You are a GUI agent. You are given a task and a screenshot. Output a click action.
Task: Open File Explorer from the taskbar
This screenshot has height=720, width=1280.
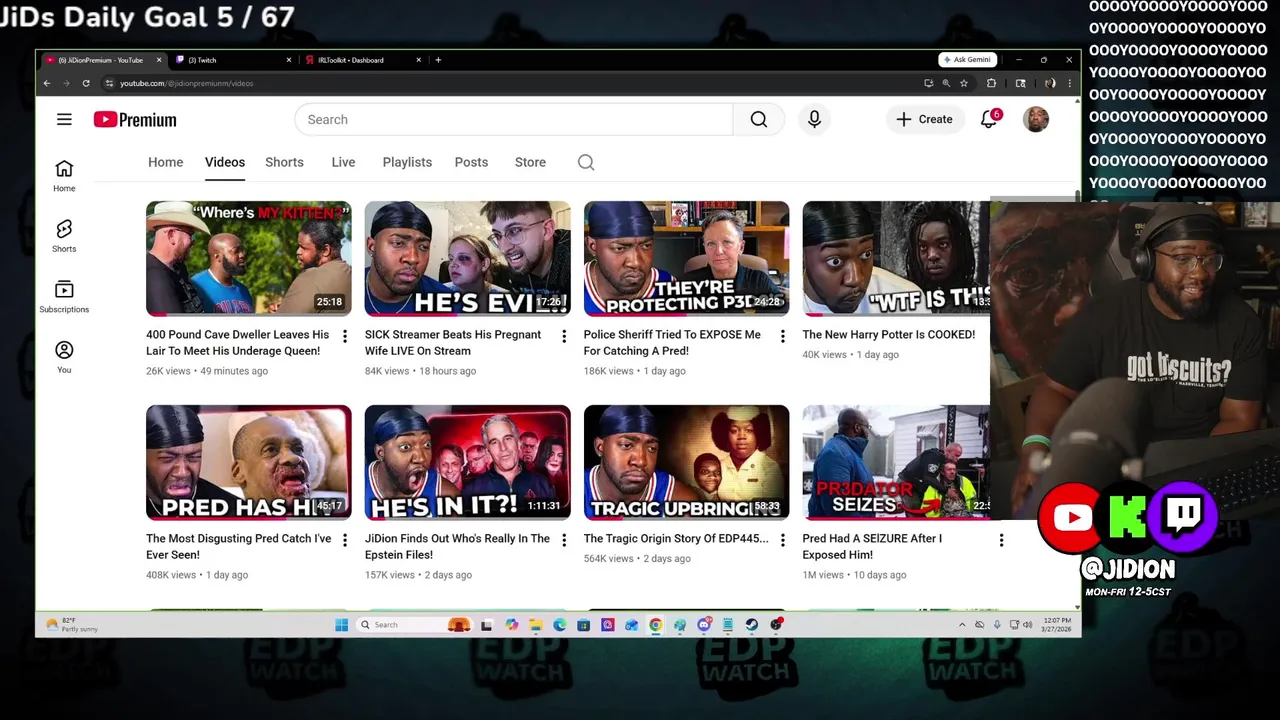point(535,625)
